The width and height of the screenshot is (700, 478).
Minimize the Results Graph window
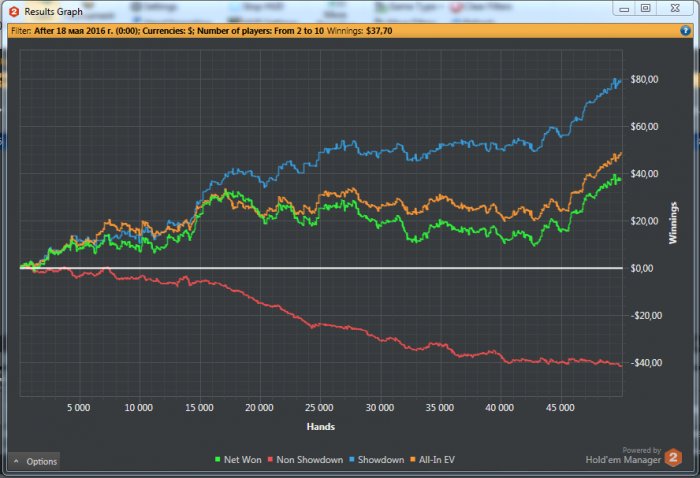tap(626, 9)
